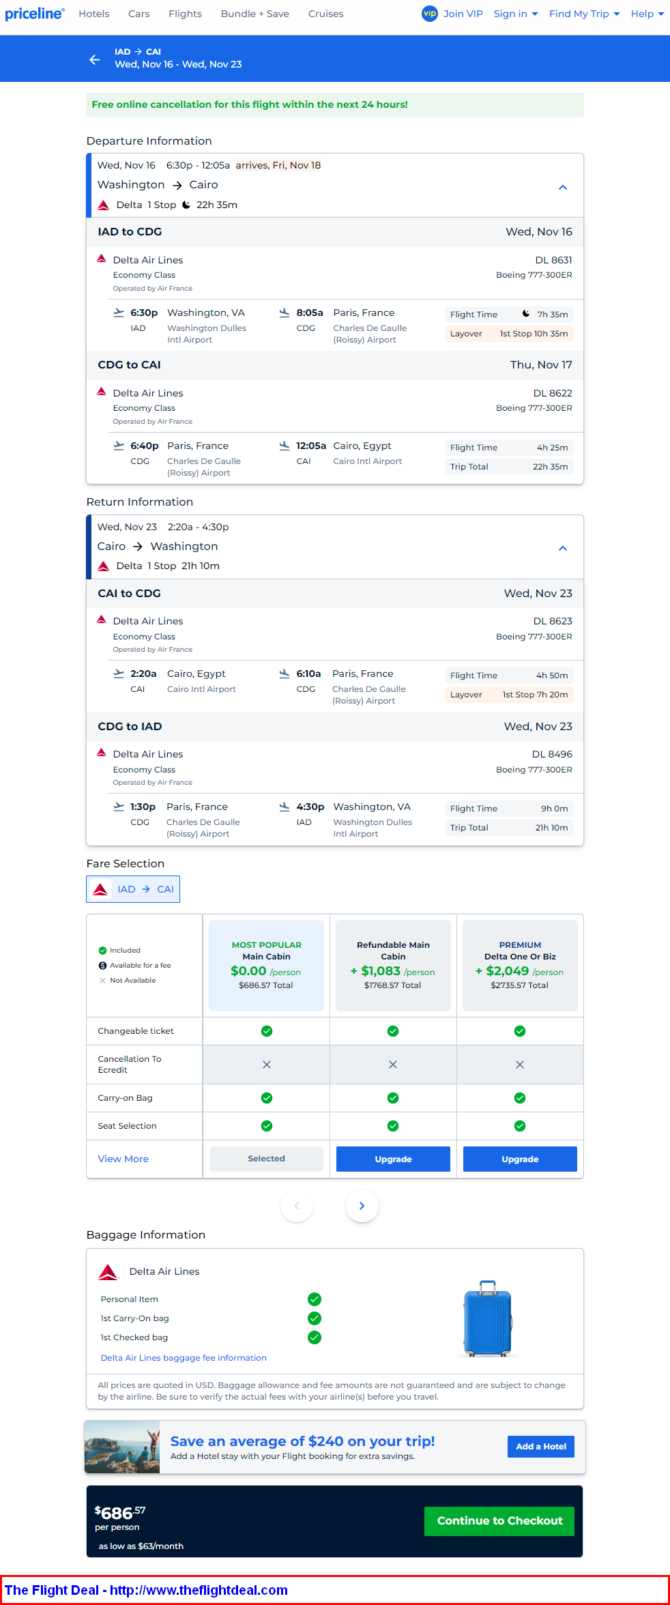
Task: Click Carry-on Bag checkmark for Refundable cabin
Action: (x=393, y=1098)
